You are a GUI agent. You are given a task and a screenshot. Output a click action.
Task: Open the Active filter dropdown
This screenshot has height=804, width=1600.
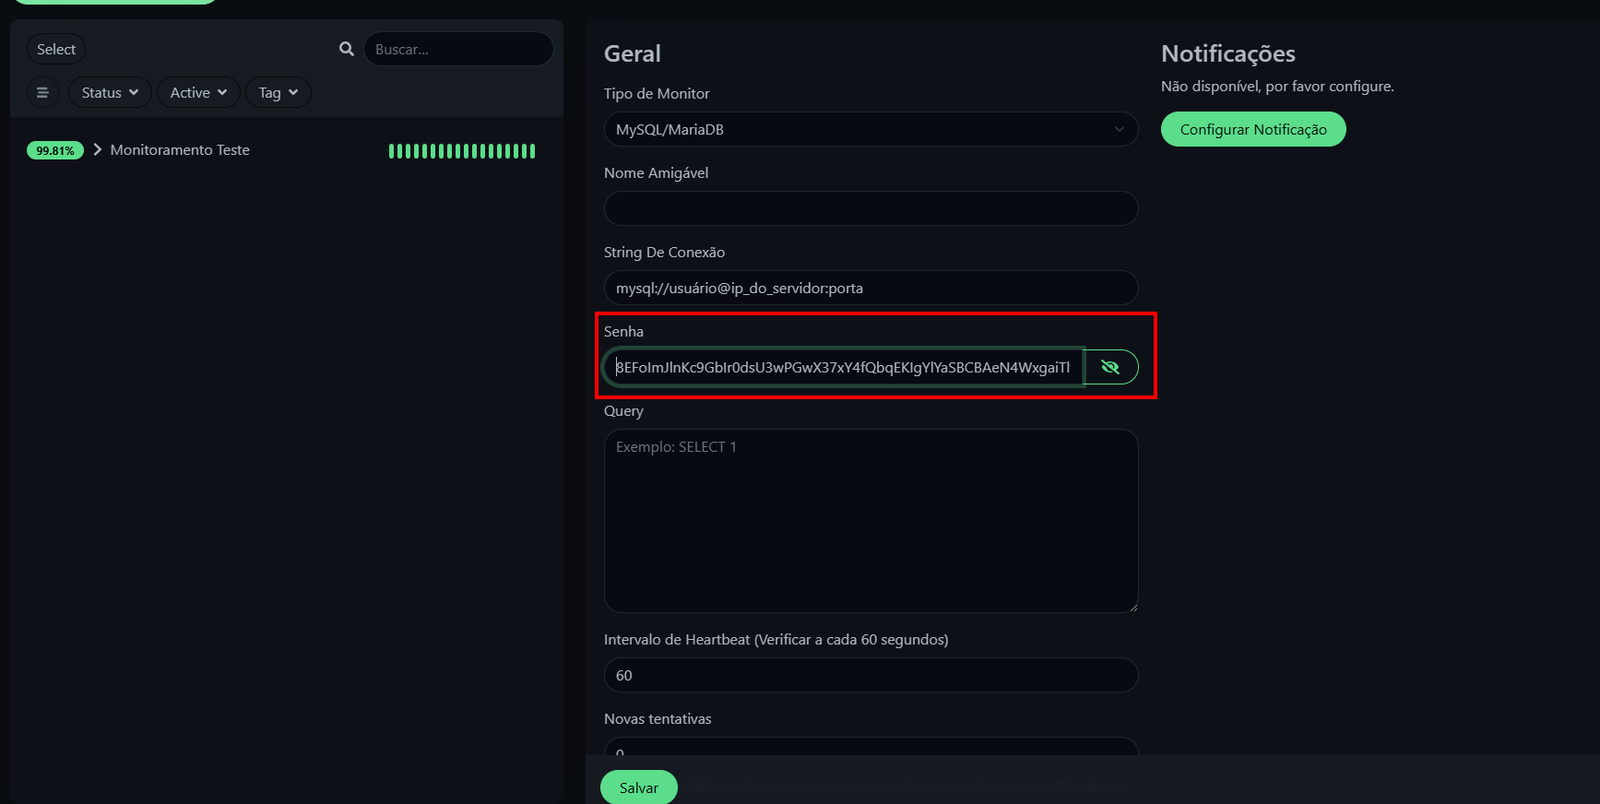click(x=198, y=93)
